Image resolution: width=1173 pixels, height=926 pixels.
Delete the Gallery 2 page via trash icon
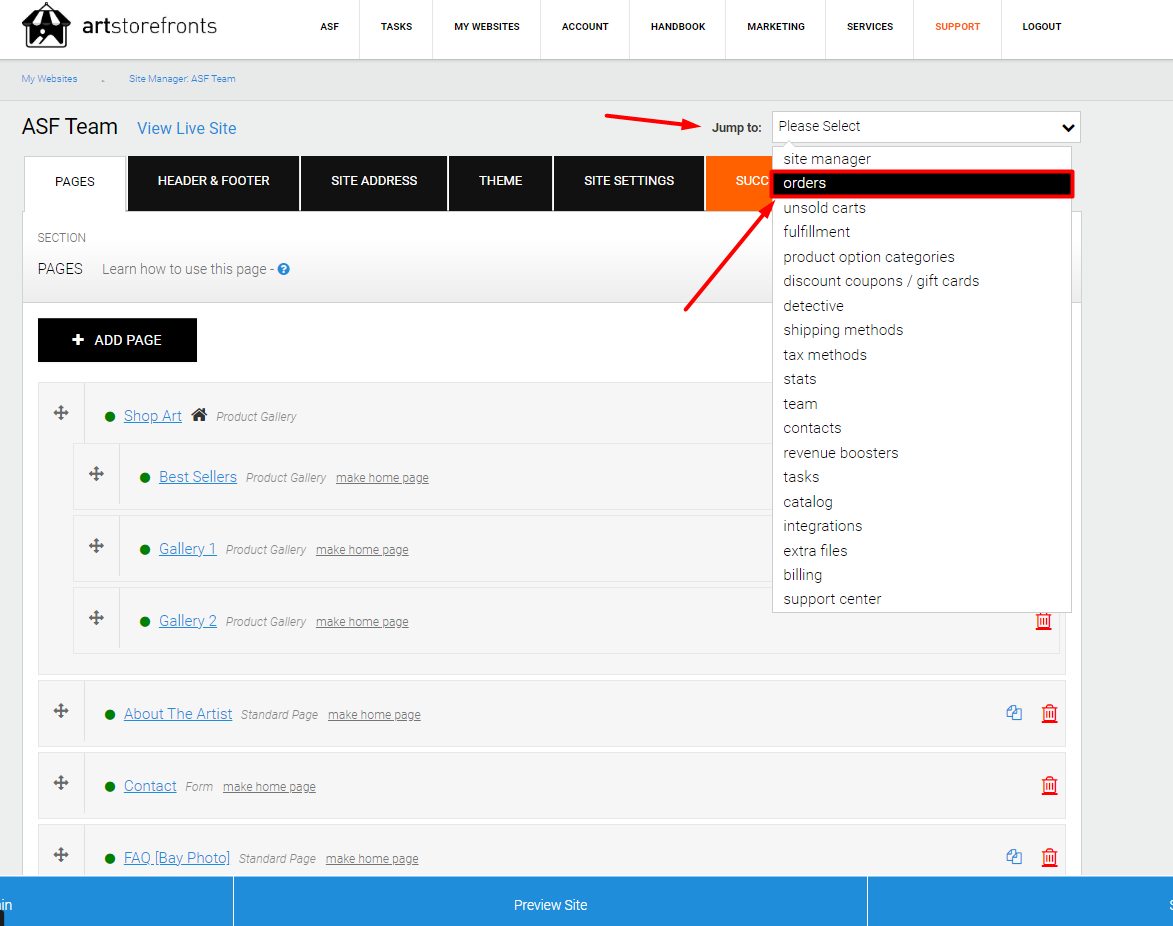pos(1044,621)
